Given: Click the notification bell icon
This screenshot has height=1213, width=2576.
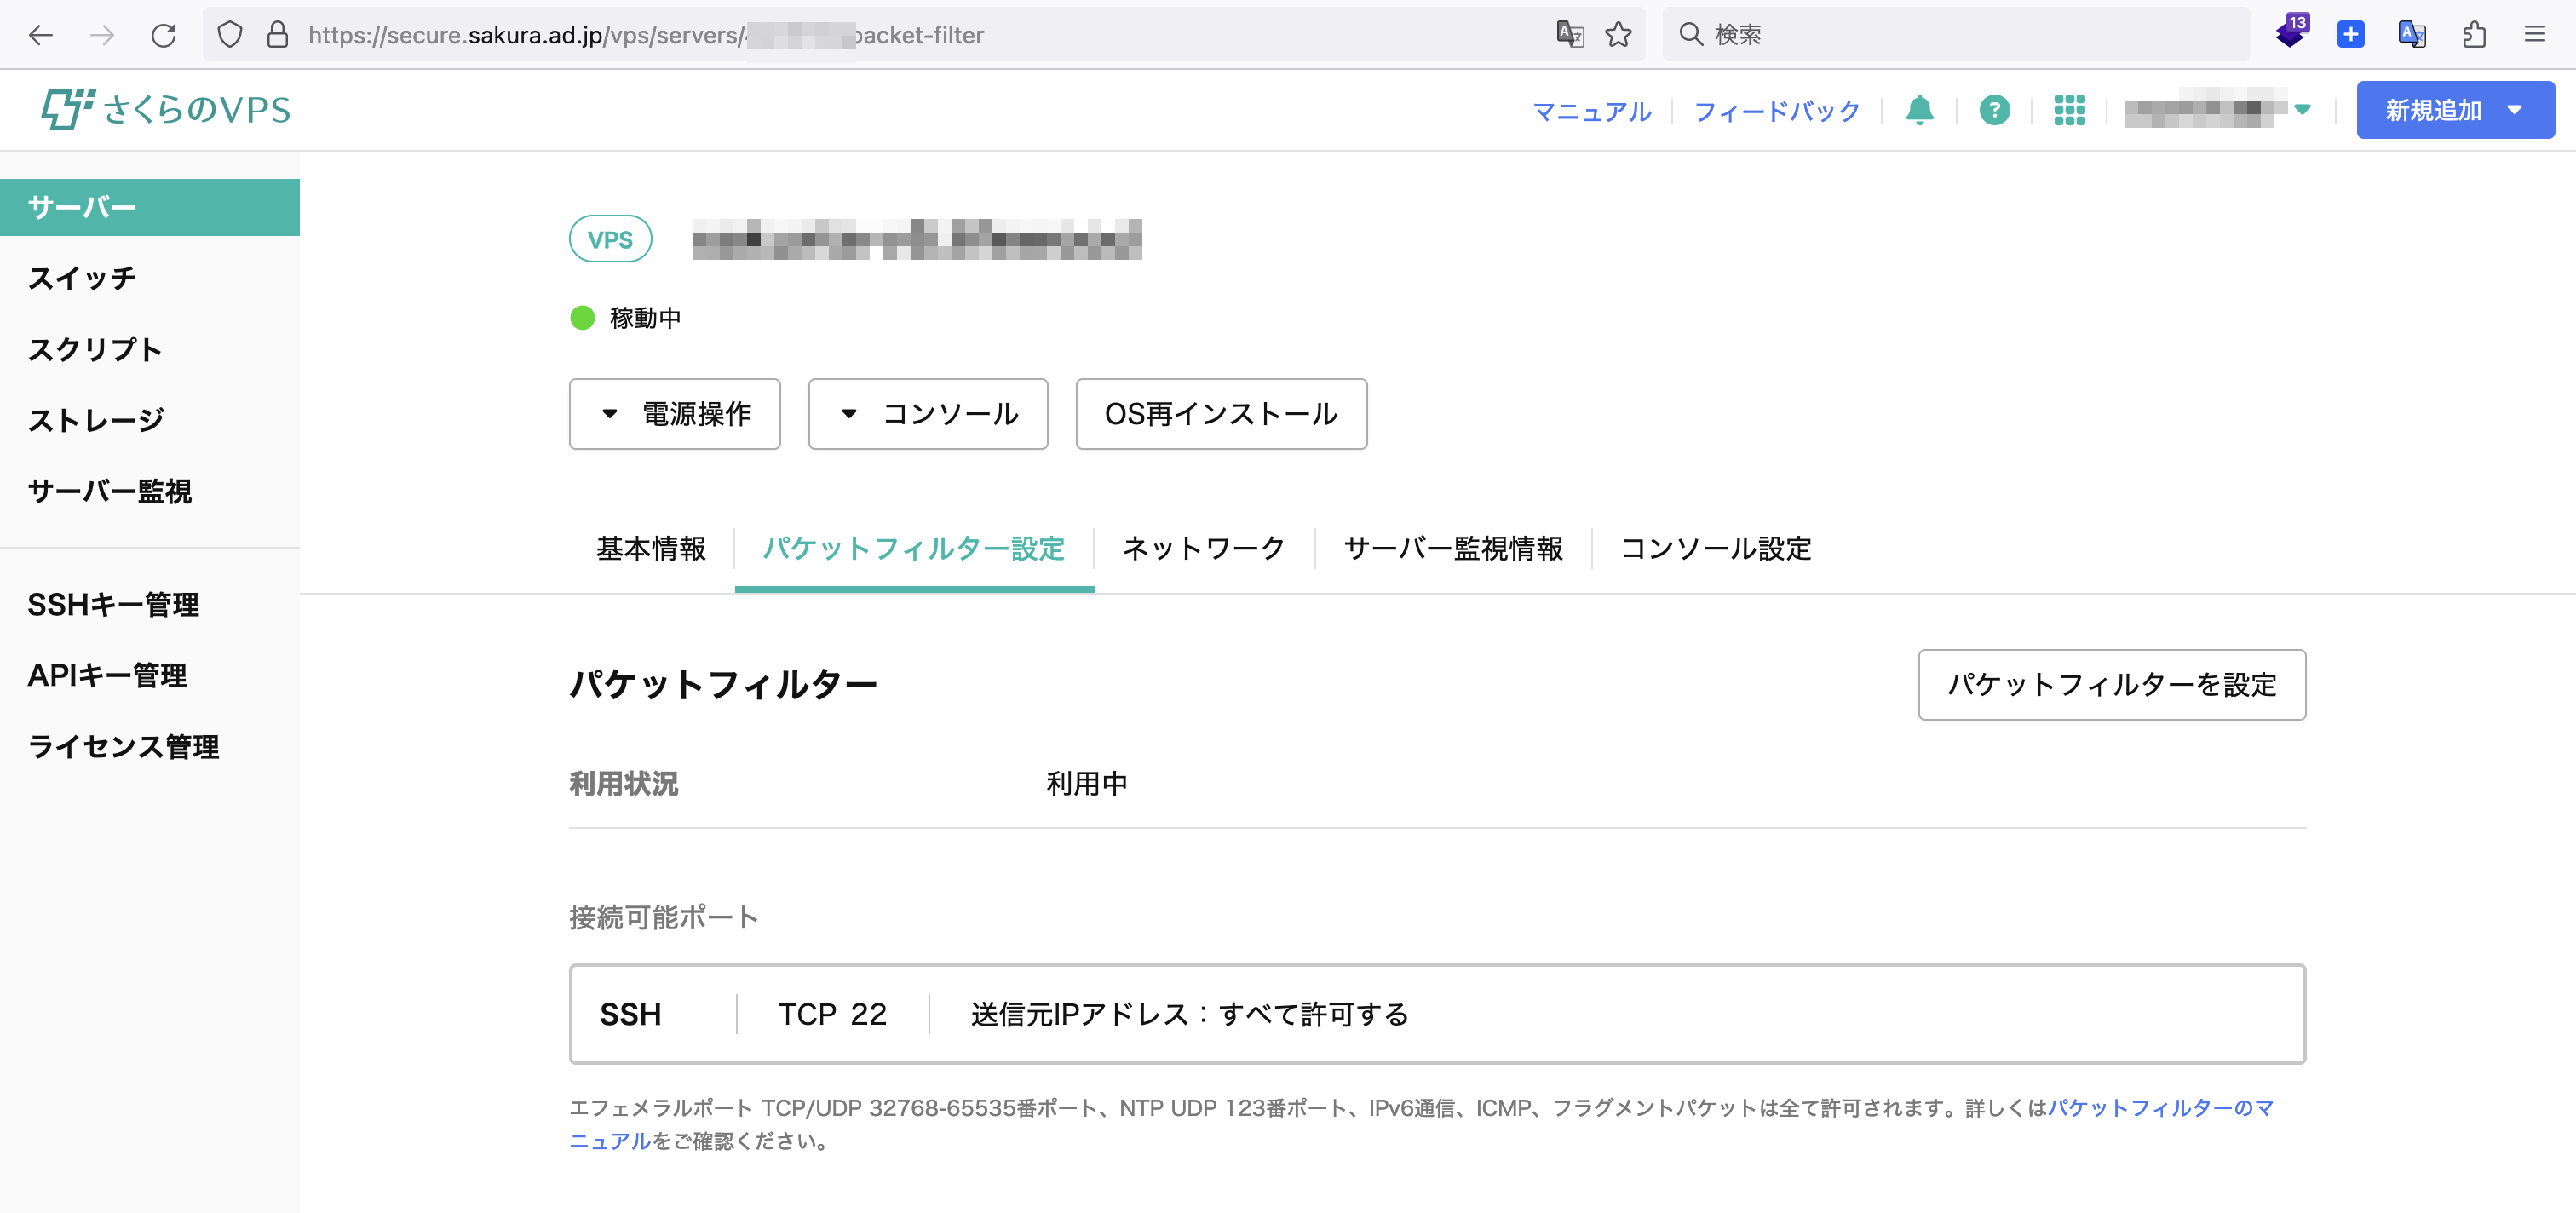Looking at the screenshot, I should click(x=1919, y=110).
